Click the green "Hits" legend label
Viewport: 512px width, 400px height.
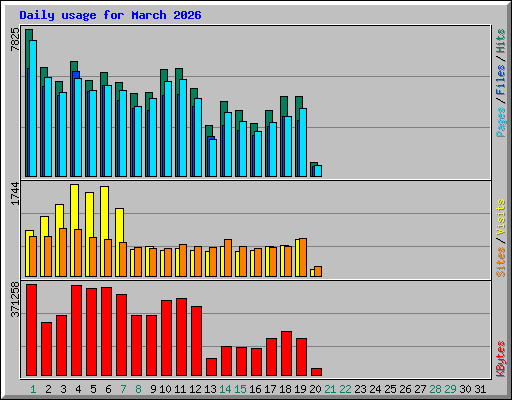[x=501, y=41]
